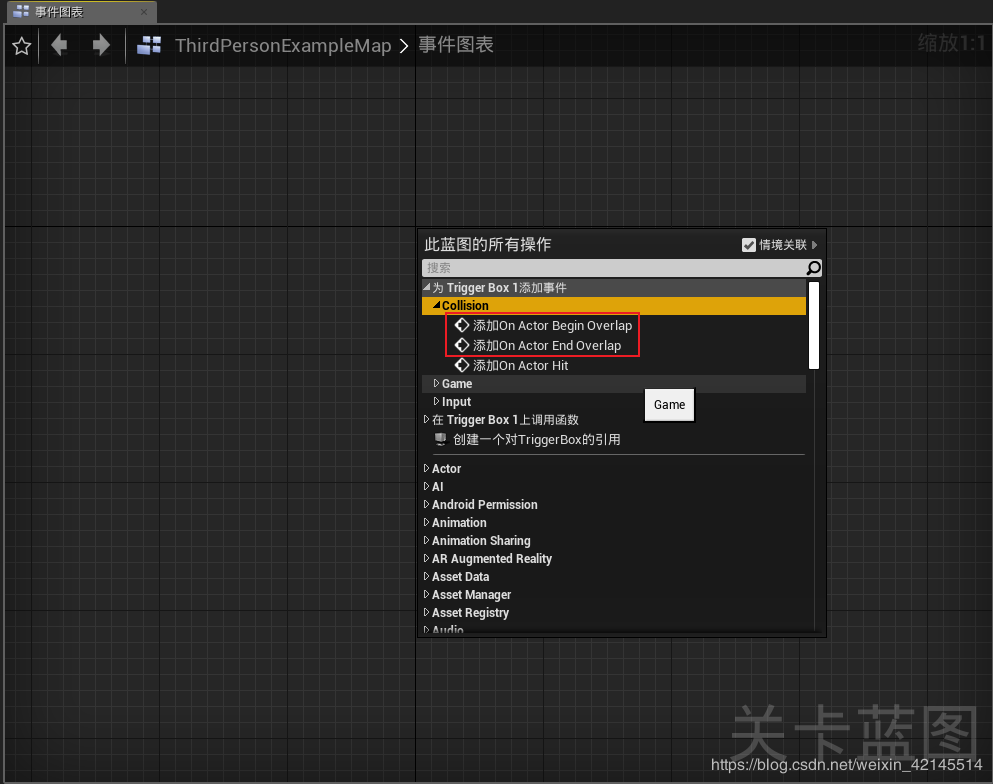Viewport: 993px width, 784px height.
Task: Go back with the left arrow button
Action: point(59,45)
